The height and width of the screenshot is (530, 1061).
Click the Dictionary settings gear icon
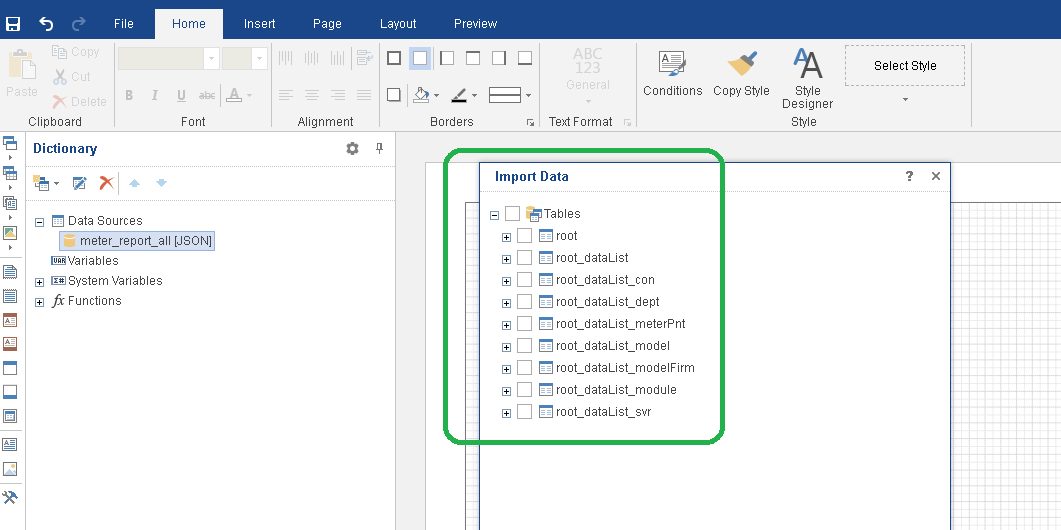353,148
